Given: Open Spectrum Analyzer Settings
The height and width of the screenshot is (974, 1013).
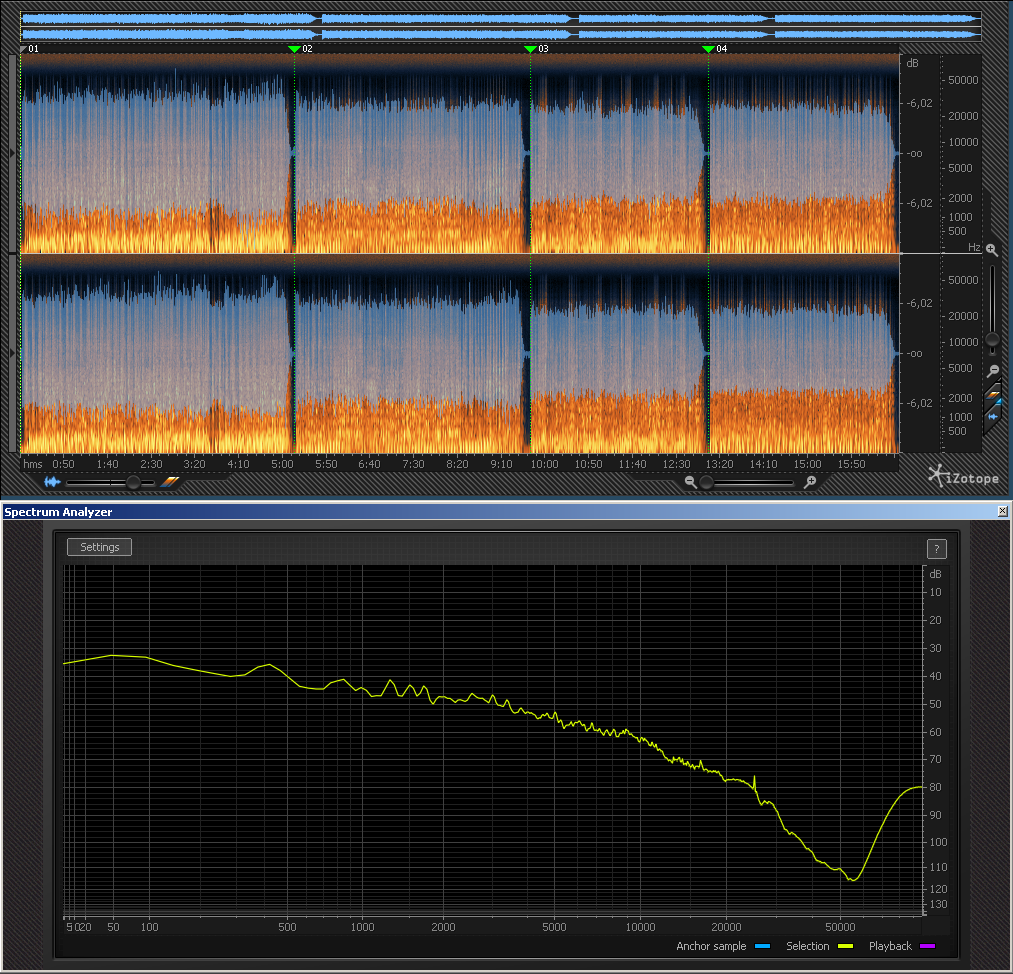Looking at the screenshot, I should tap(99, 547).
